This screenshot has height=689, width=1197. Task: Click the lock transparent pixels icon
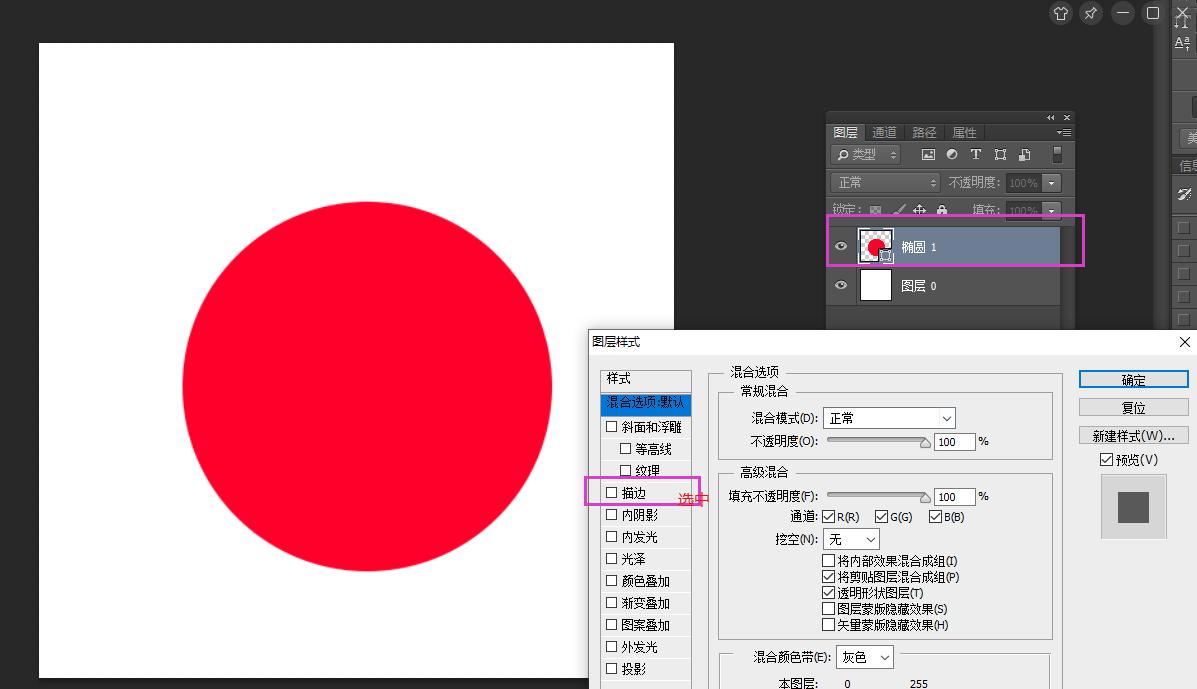tap(876, 210)
